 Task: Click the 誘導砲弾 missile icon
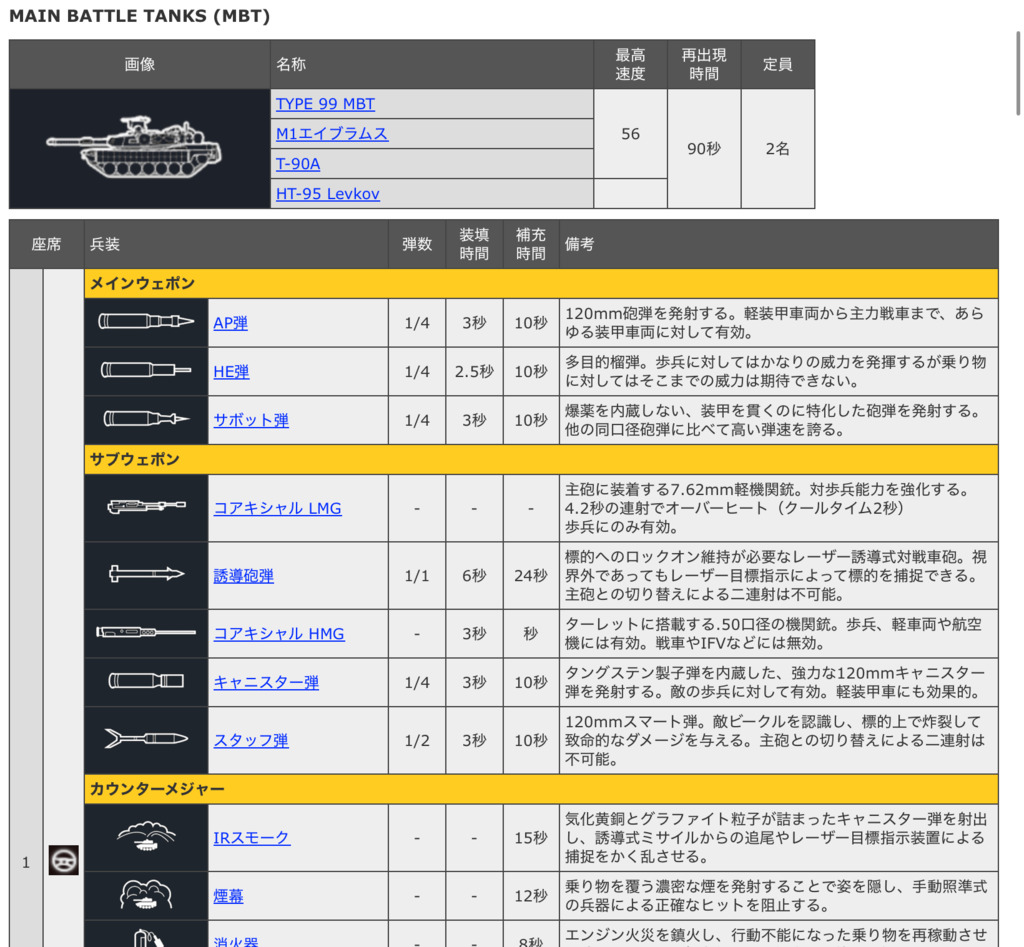pos(146,575)
